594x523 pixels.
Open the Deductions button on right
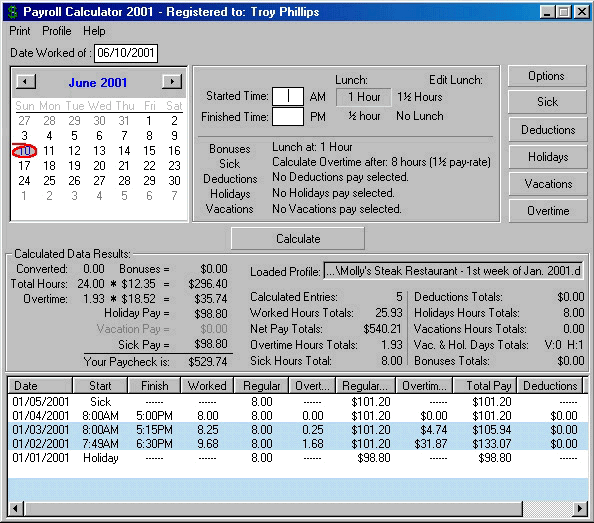(x=548, y=130)
